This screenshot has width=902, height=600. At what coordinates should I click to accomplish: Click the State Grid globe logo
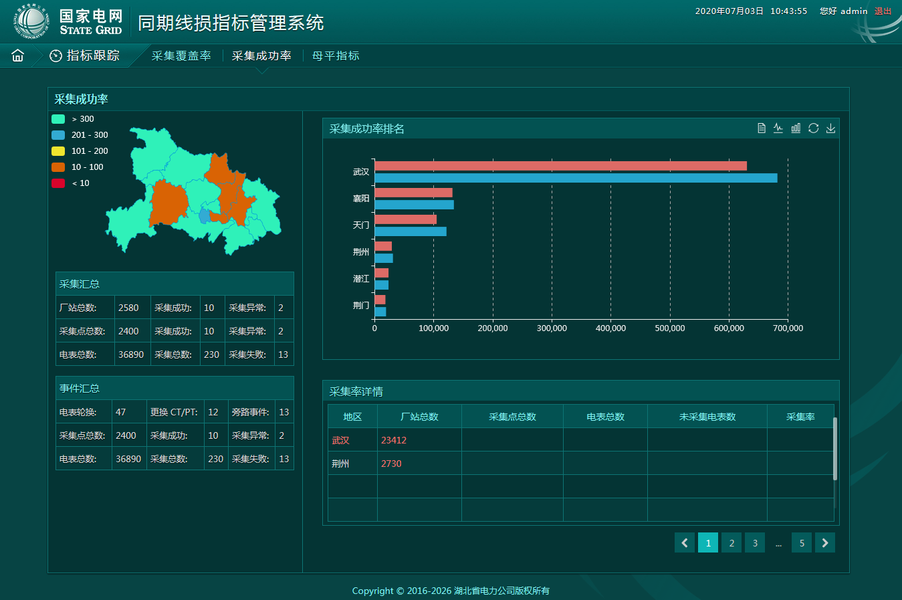(x=32, y=21)
